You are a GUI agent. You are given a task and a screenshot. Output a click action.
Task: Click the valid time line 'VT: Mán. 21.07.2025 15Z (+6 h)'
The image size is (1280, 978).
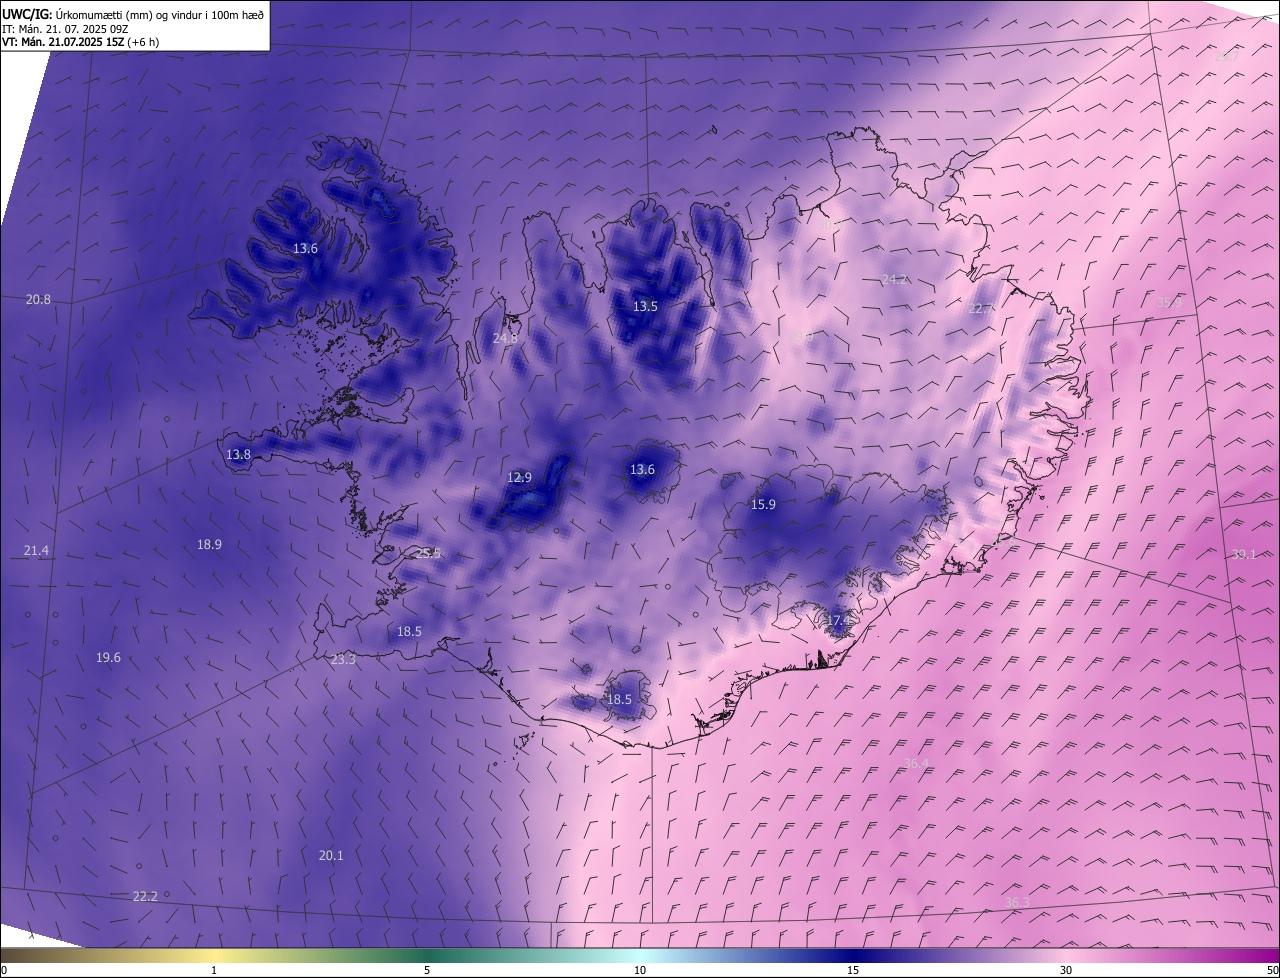(80, 42)
